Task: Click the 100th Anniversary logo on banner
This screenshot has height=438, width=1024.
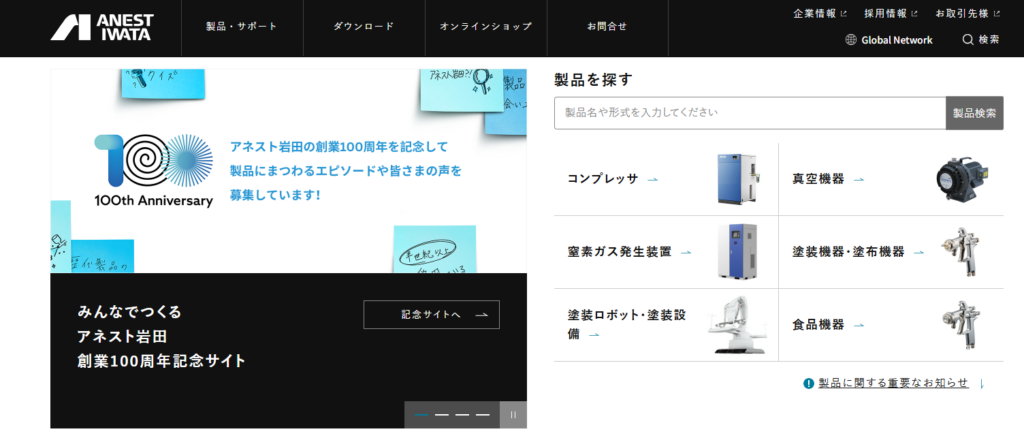Action: pos(153,170)
